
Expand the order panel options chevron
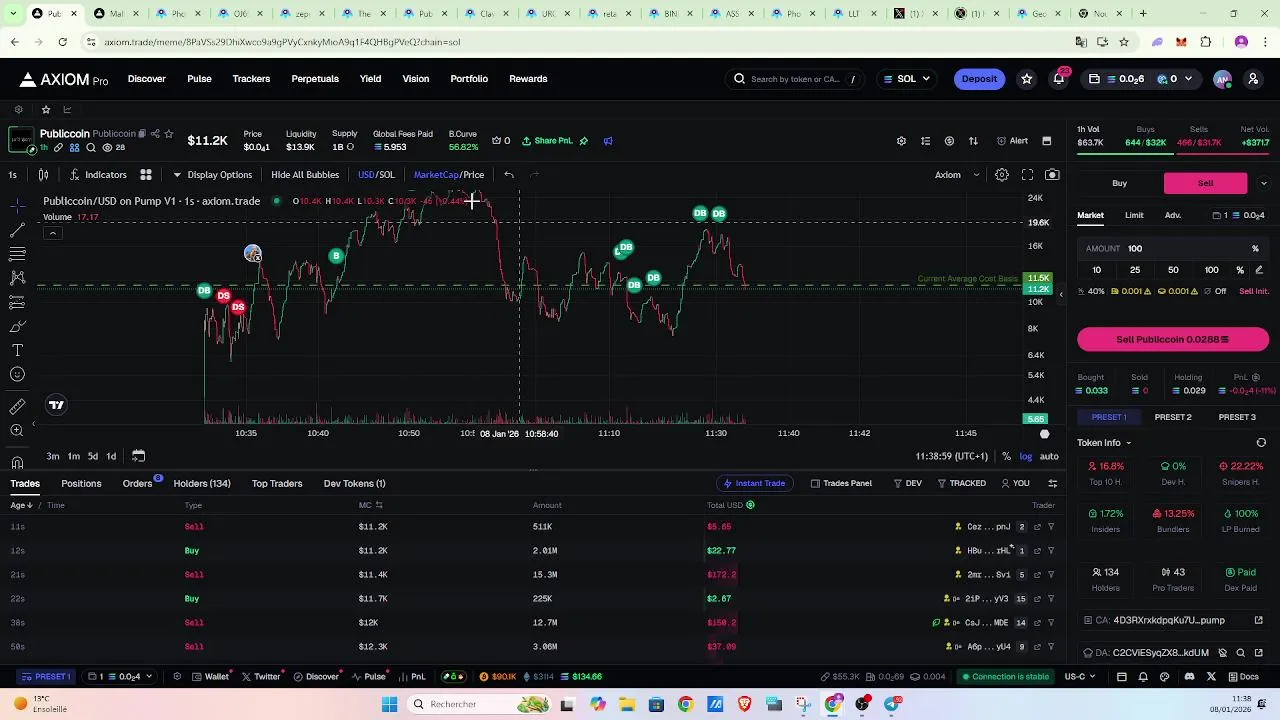pos(1263,184)
